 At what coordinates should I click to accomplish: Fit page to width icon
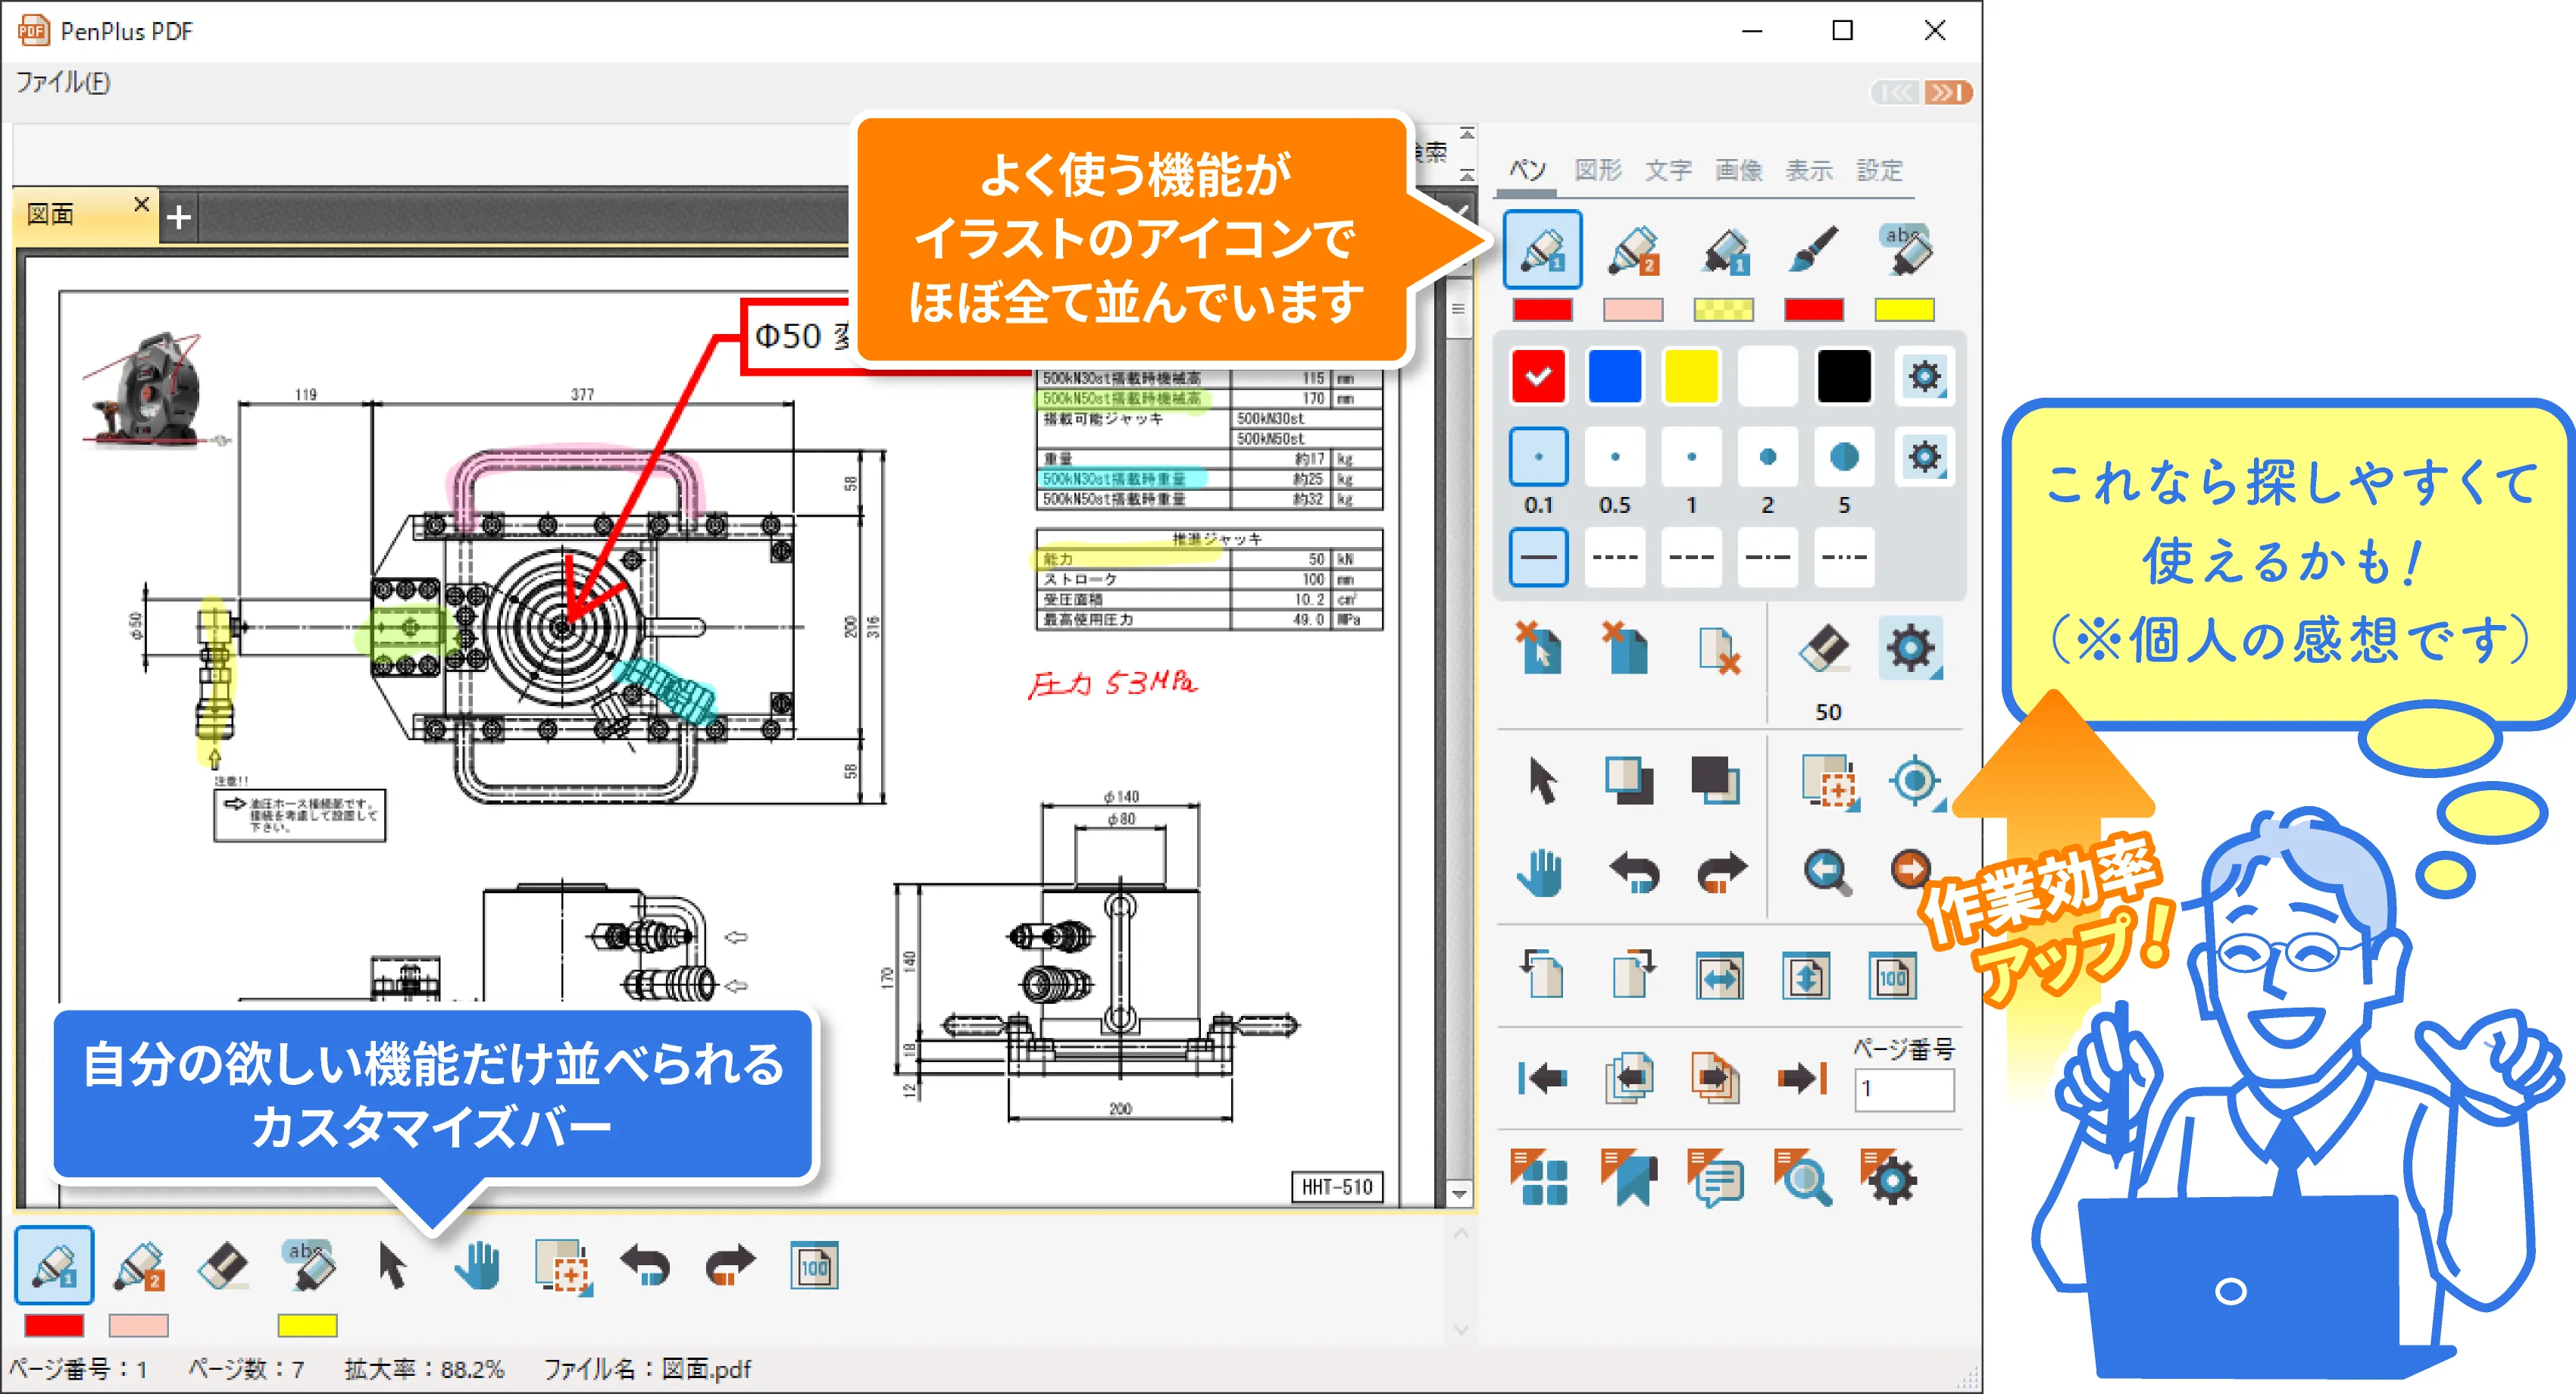pyautogui.click(x=1719, y=976)
